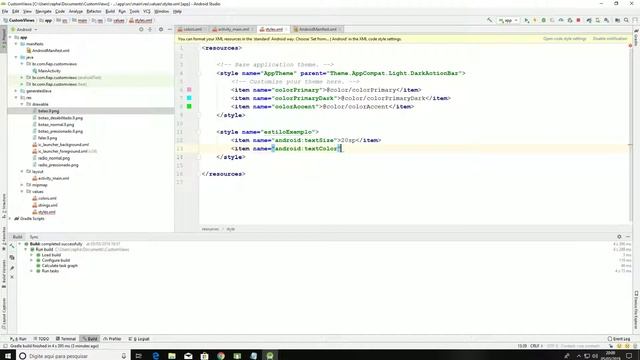Click the pink colorPrimary gutter swatch
The image size is (640, 360).
(x=189, y=89)
